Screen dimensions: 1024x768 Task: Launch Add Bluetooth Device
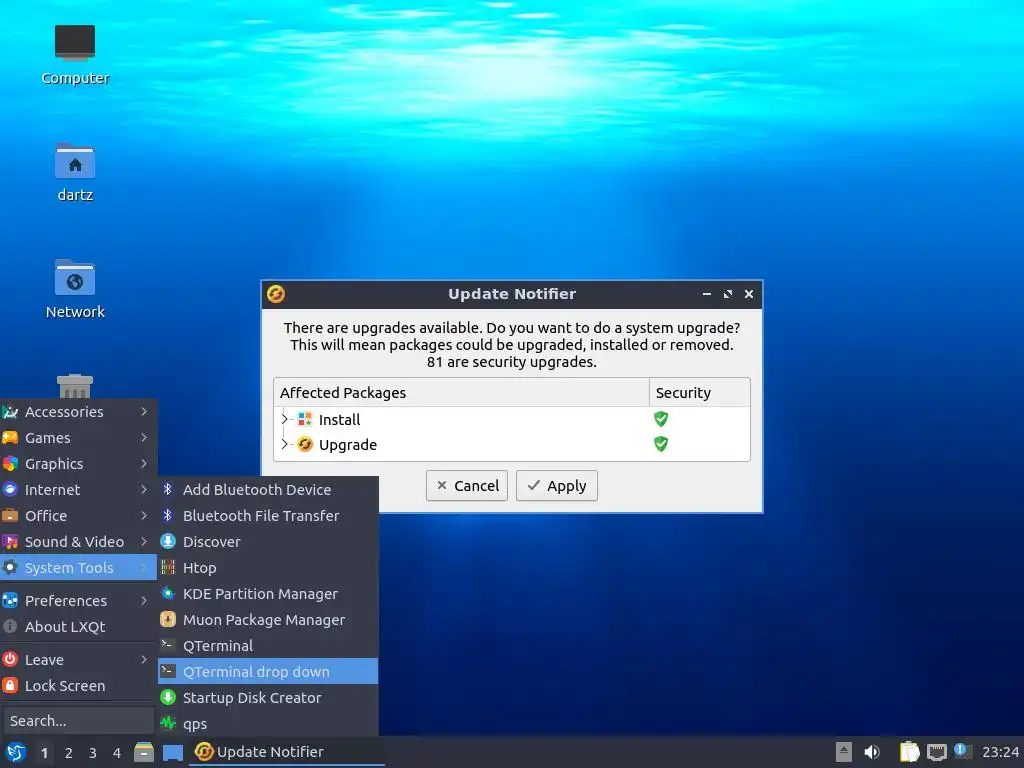click(x=268, y=489)
